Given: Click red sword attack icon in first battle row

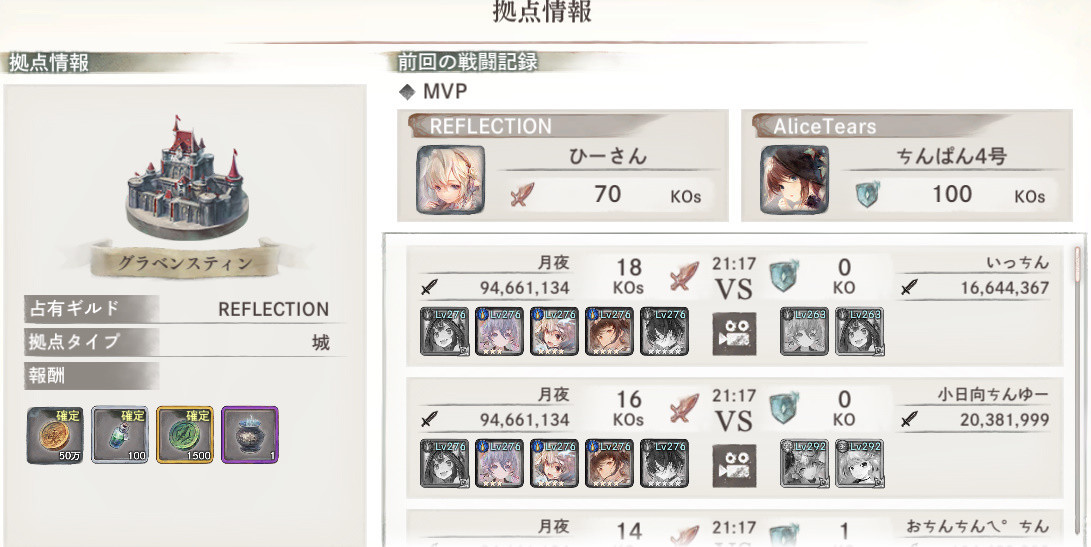Looking at the screenshot, I should pyautogui.click(x=684, y=276).
